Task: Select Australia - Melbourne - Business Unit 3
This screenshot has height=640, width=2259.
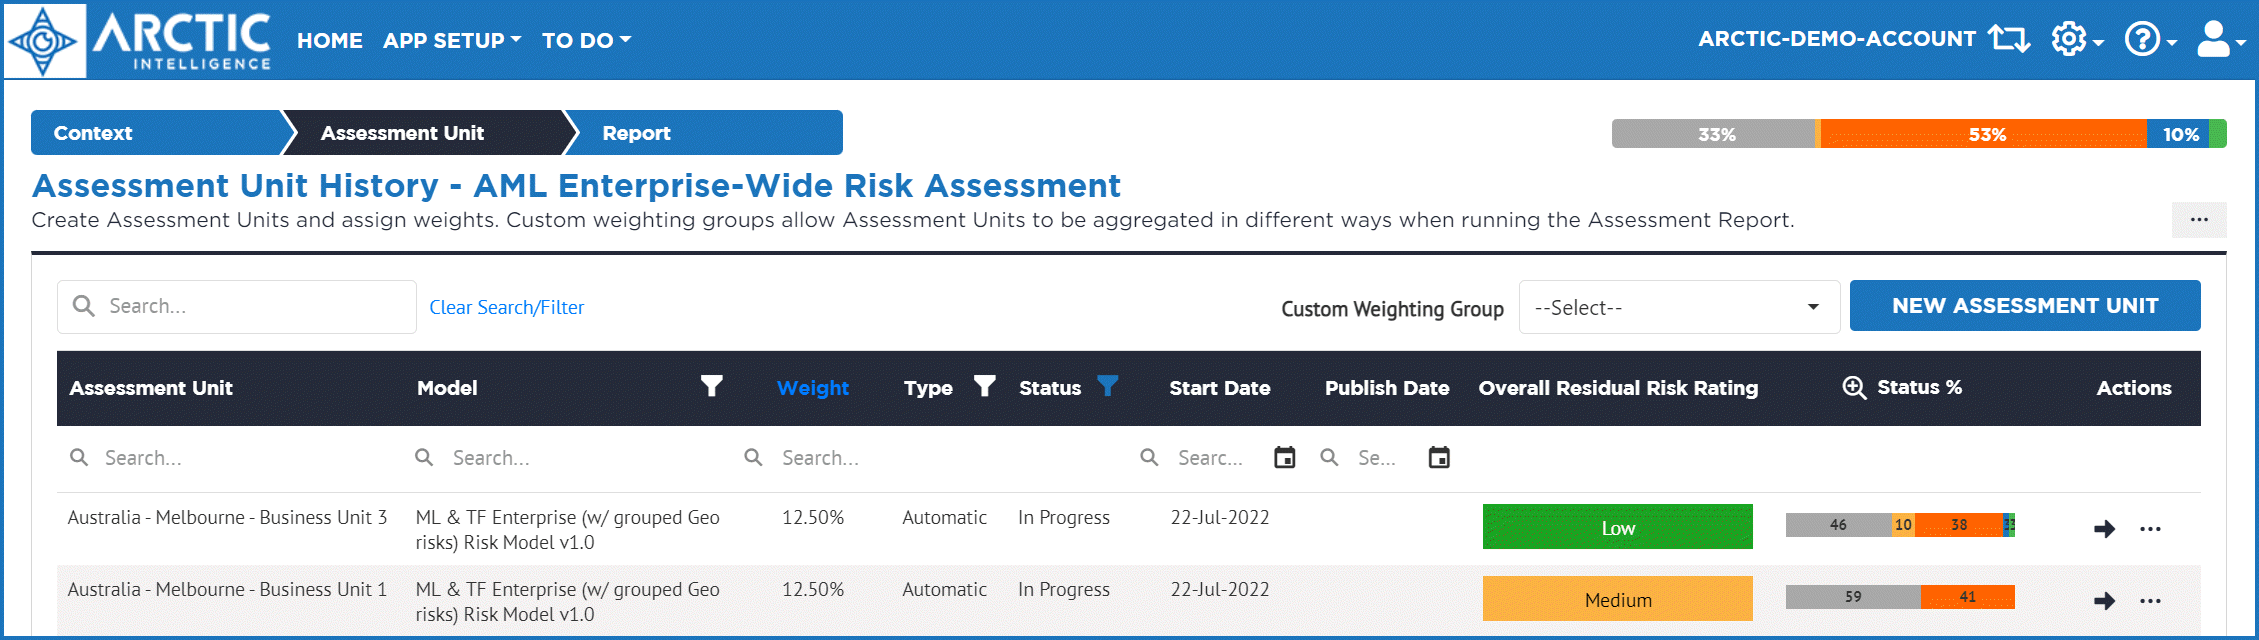Action: click(x=227, y=518)
